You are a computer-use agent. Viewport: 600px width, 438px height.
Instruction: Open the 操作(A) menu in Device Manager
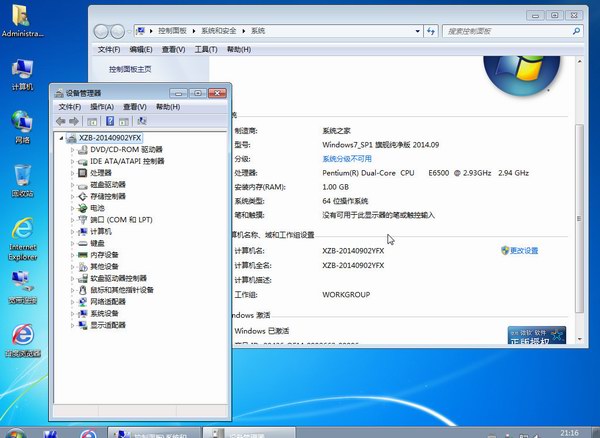[x=102, y=107]
